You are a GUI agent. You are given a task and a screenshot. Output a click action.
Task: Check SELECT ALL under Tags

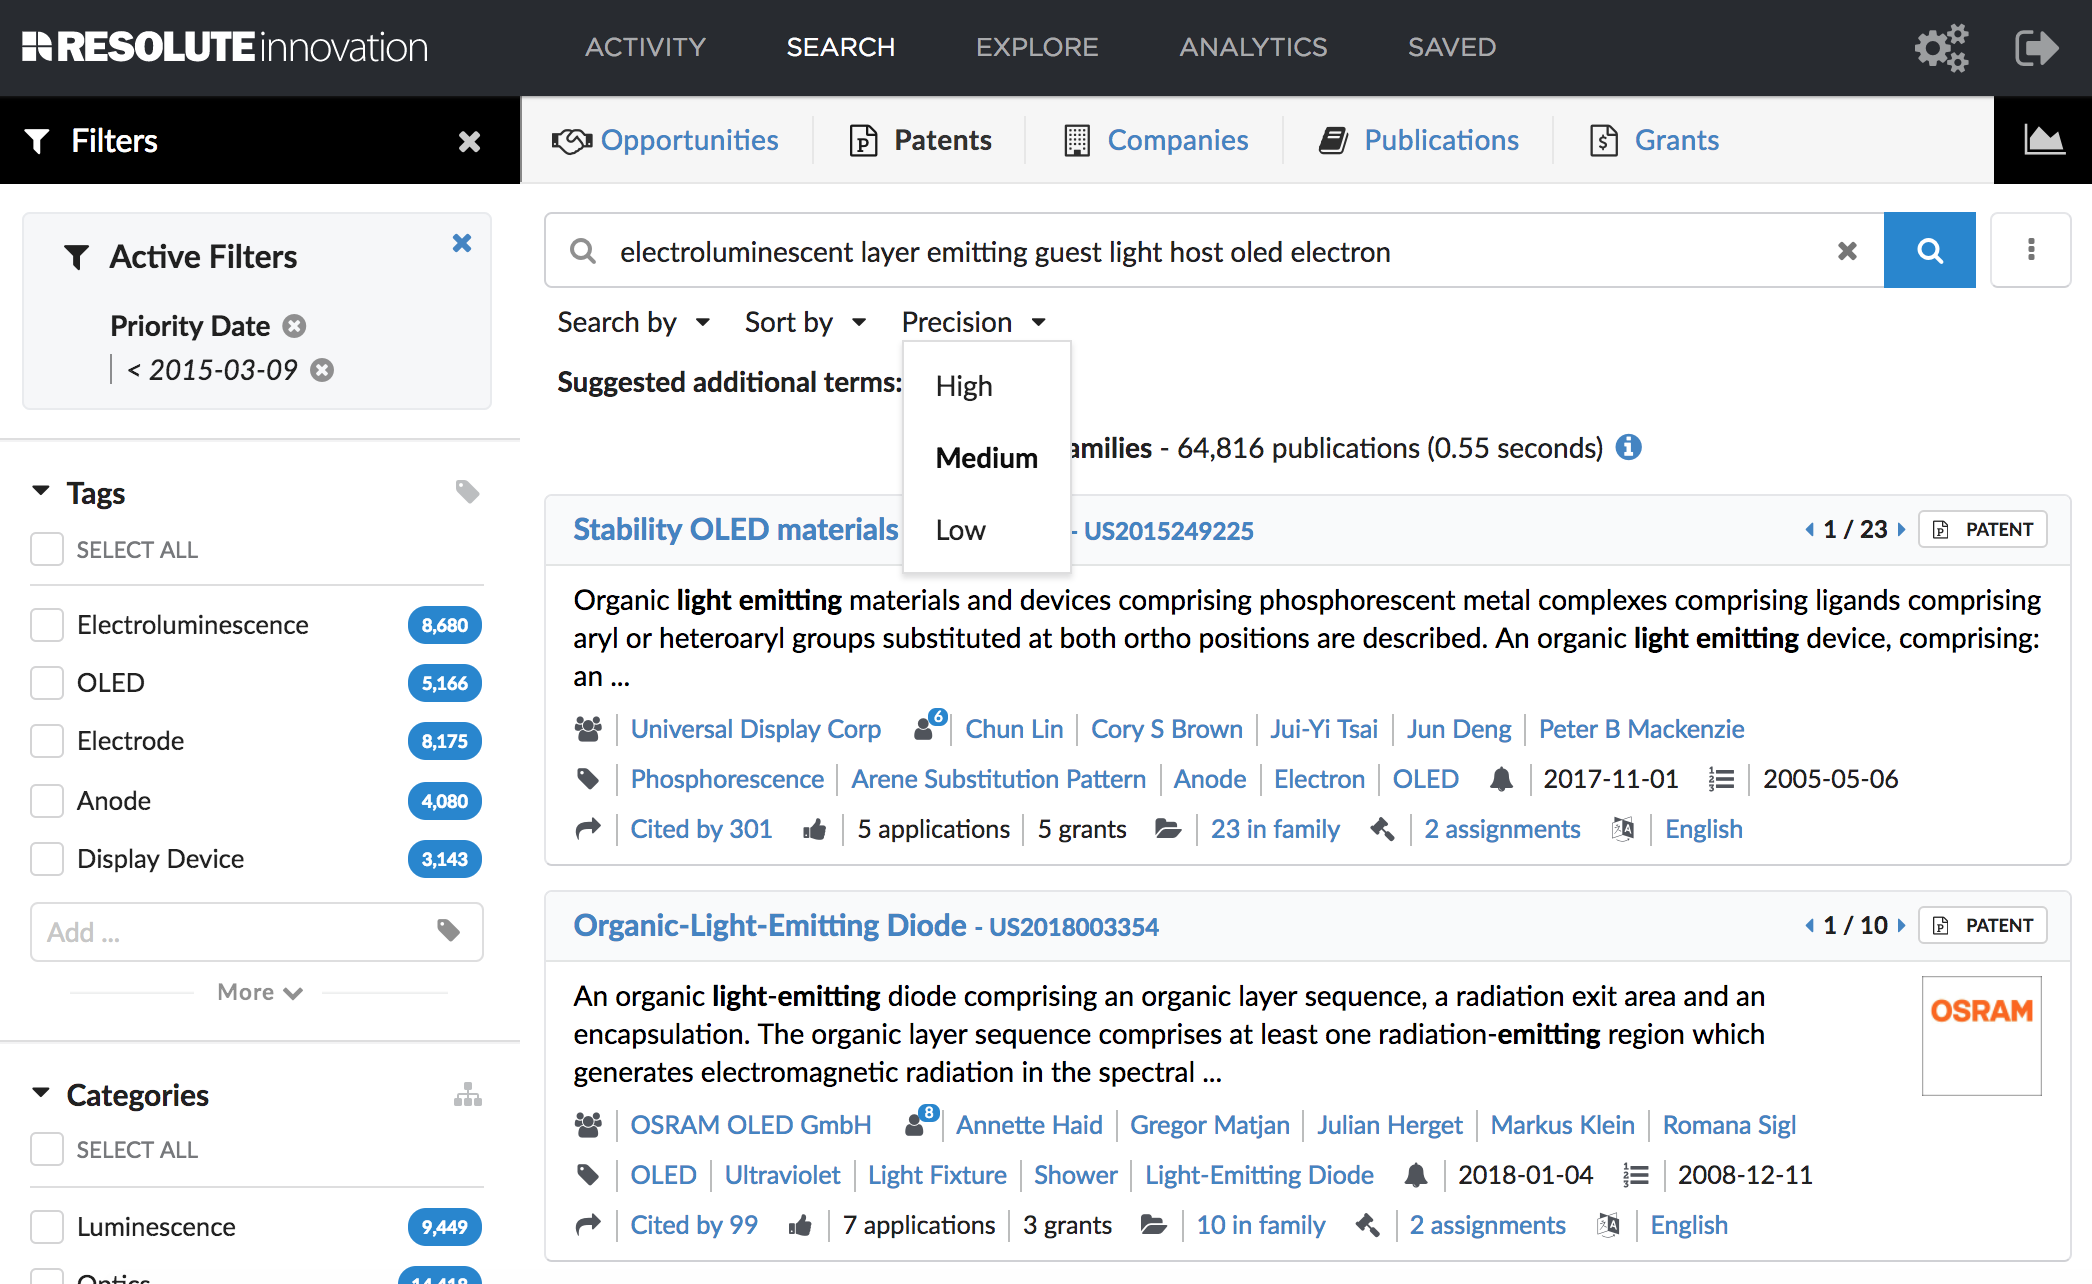[47, 549]
